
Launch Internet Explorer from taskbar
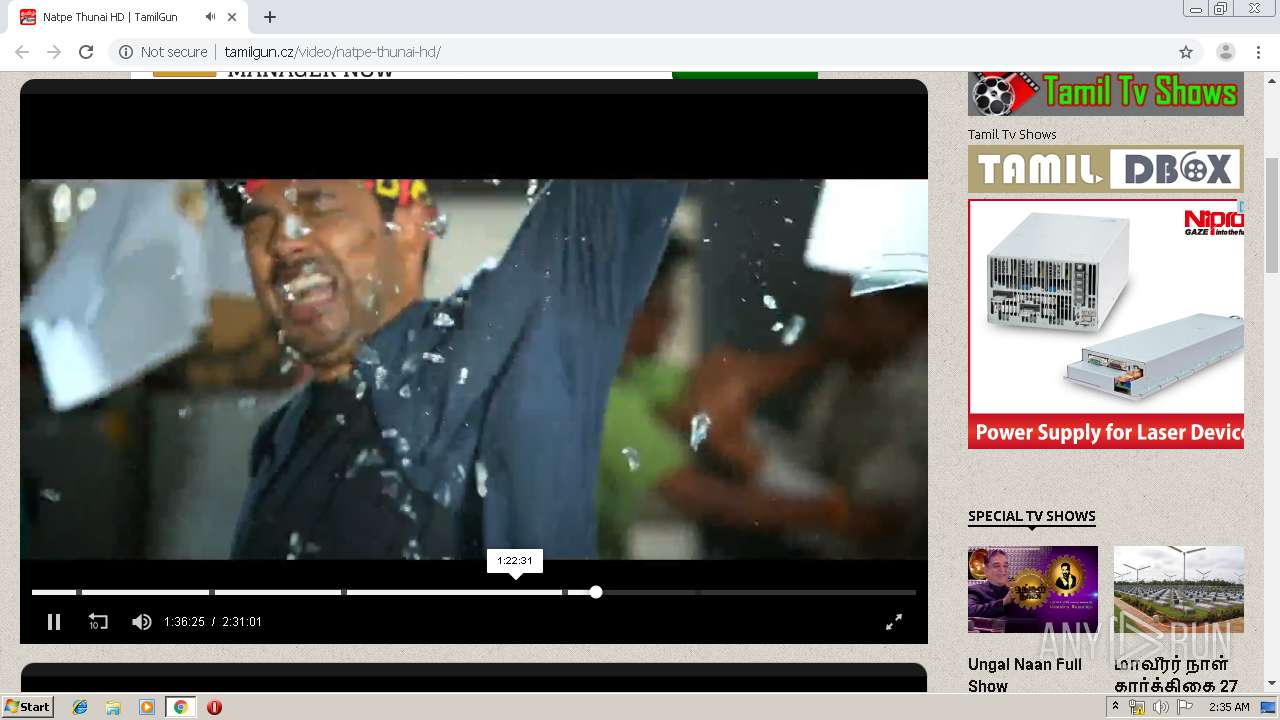80,707
